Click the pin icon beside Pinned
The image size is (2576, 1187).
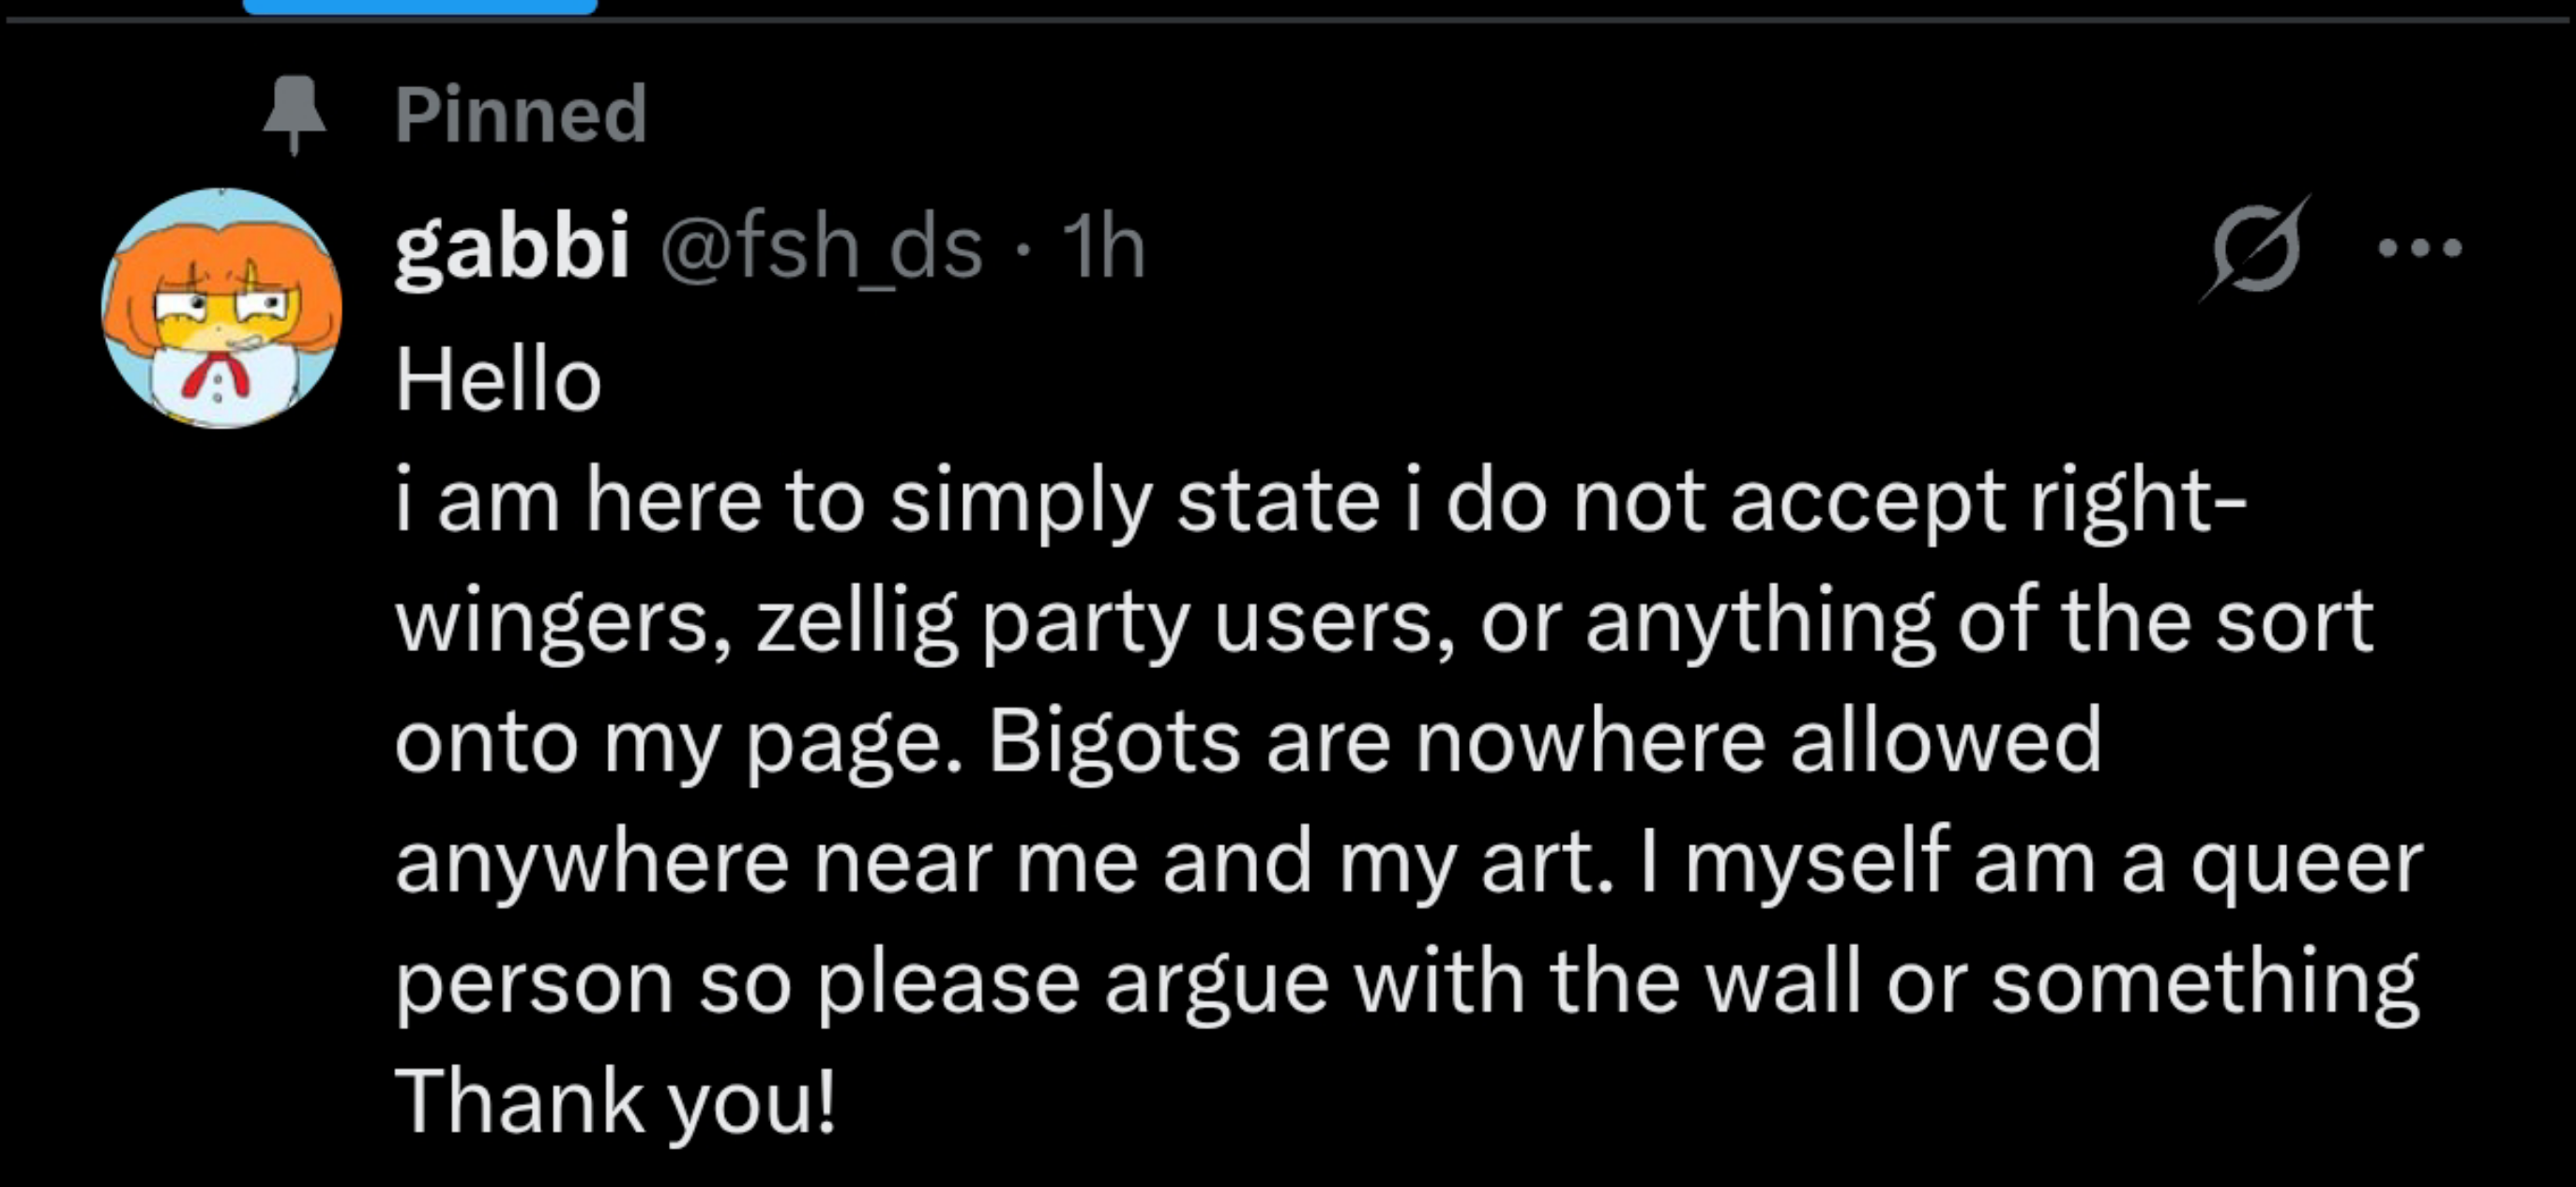(293, 114)
